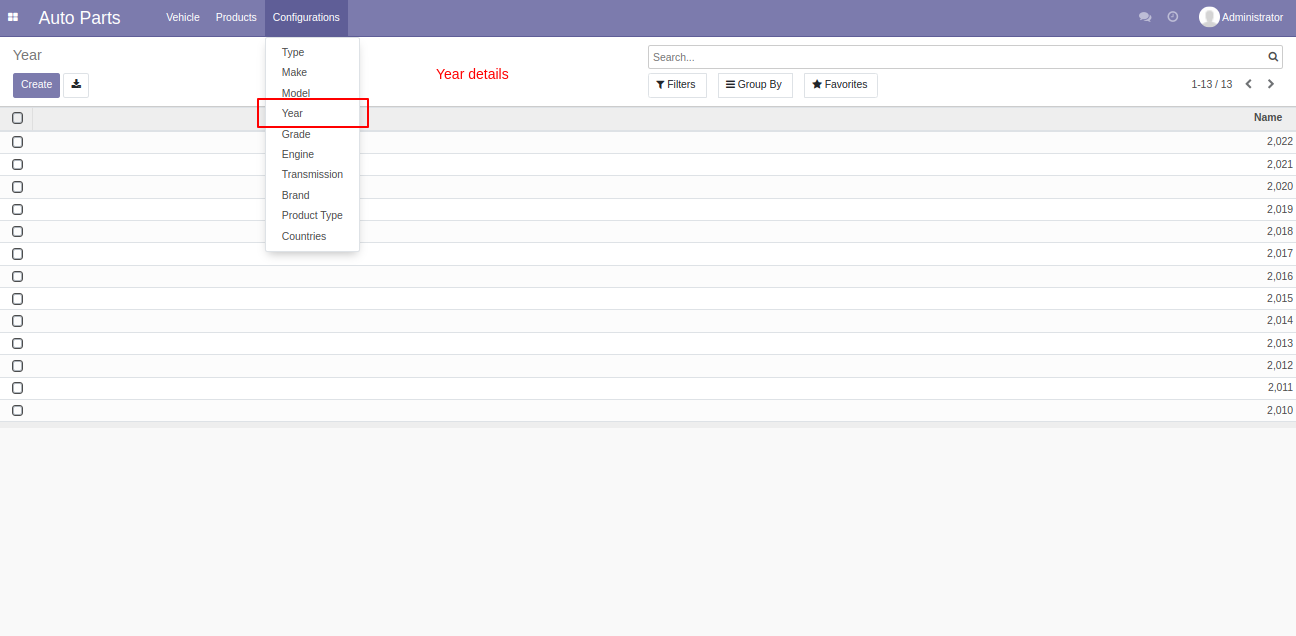Check the box for year 2,019
The width and height of the screenshot is (1296, 636).
tap(17, 209)
